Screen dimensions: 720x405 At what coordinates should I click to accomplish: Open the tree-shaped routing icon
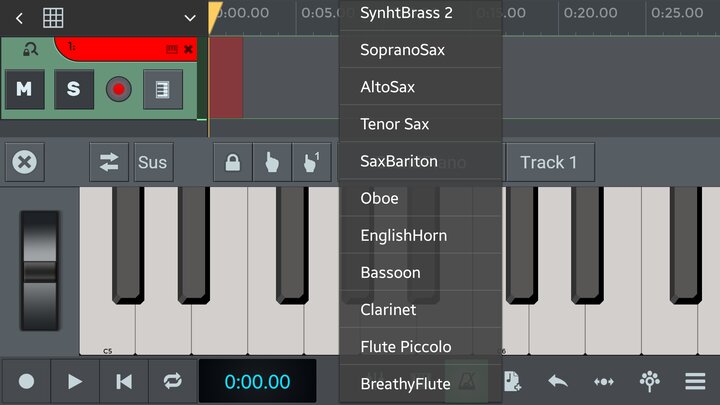click(650, 382)
